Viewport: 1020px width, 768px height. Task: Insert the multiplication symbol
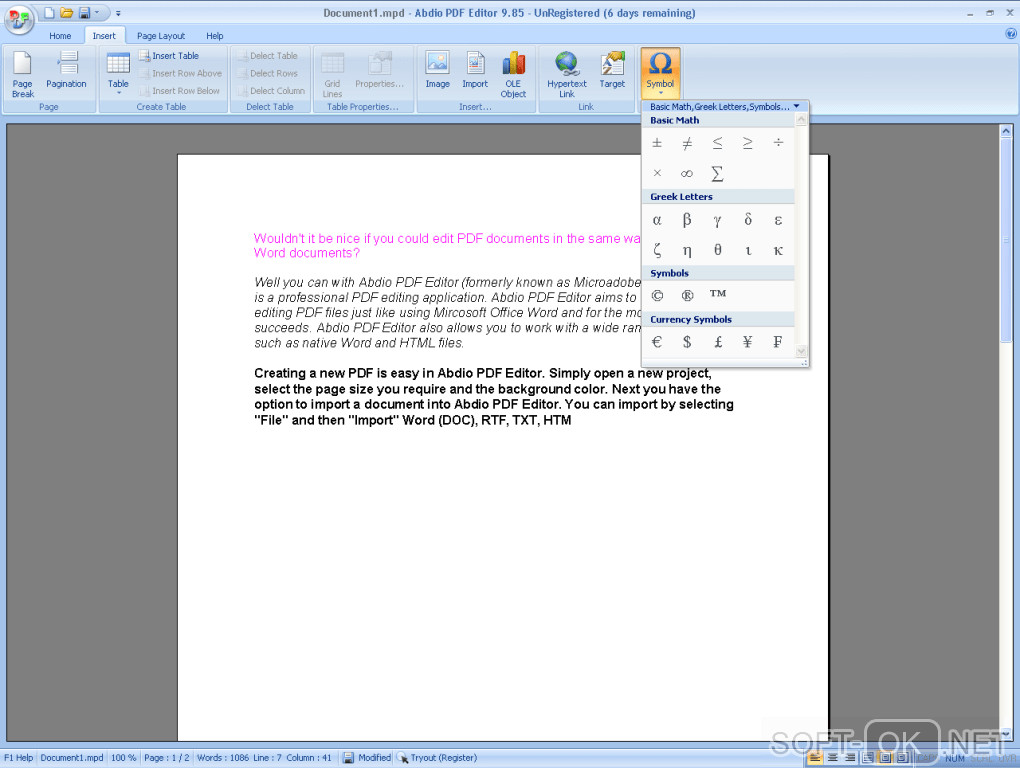[x=657, y=174]
